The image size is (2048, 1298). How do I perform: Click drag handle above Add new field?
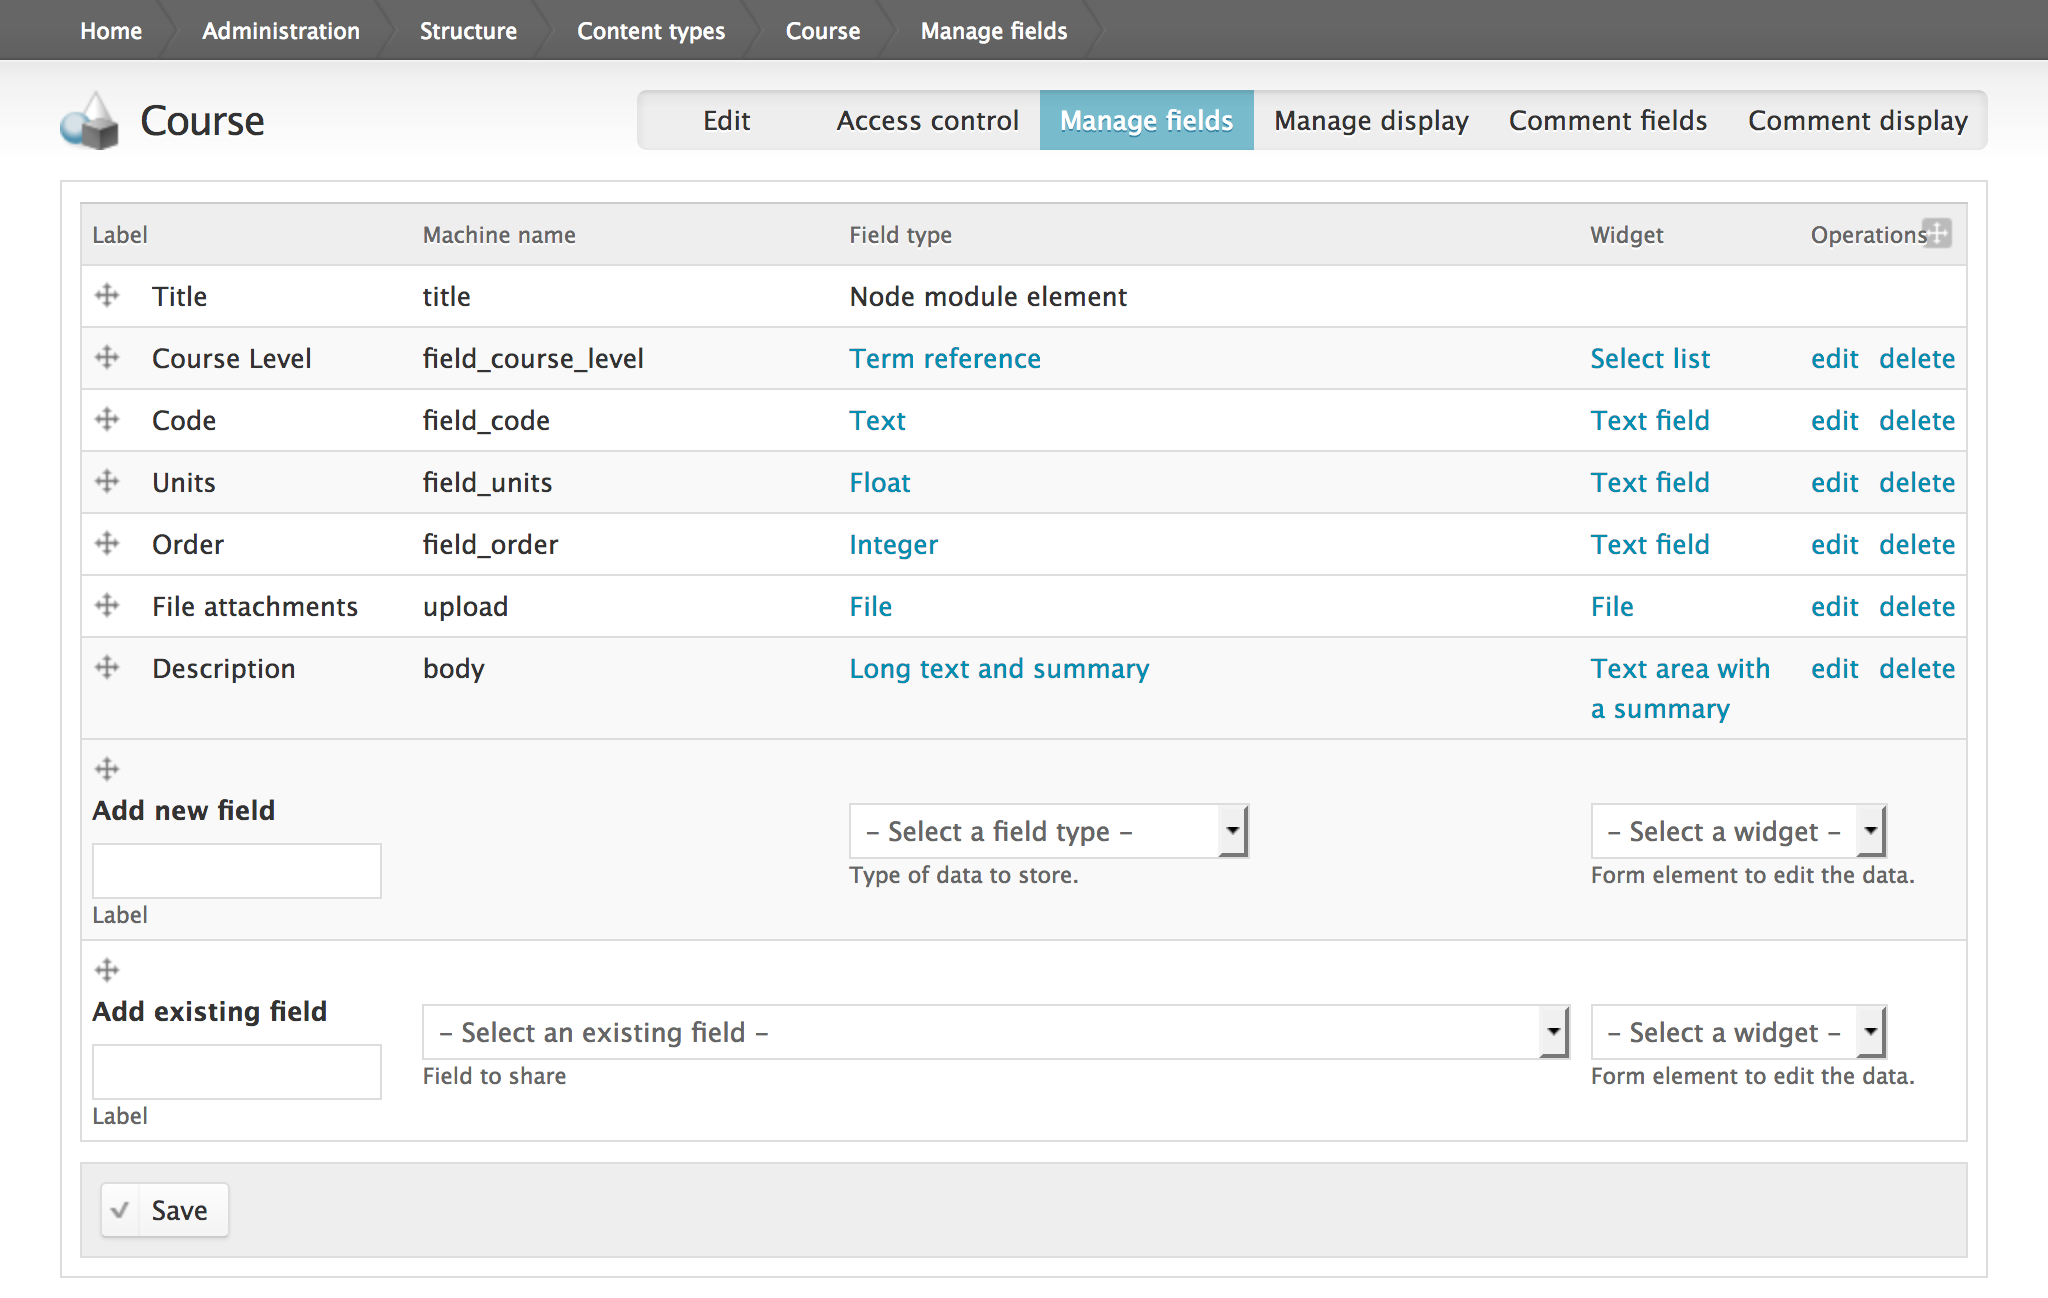coord(107,769)
